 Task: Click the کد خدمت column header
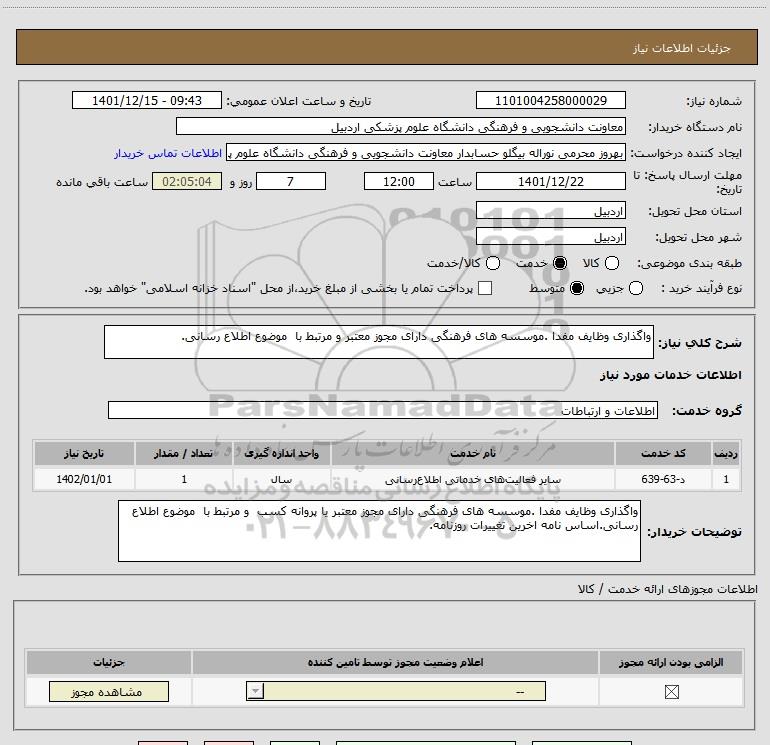[x=663, y=453]
